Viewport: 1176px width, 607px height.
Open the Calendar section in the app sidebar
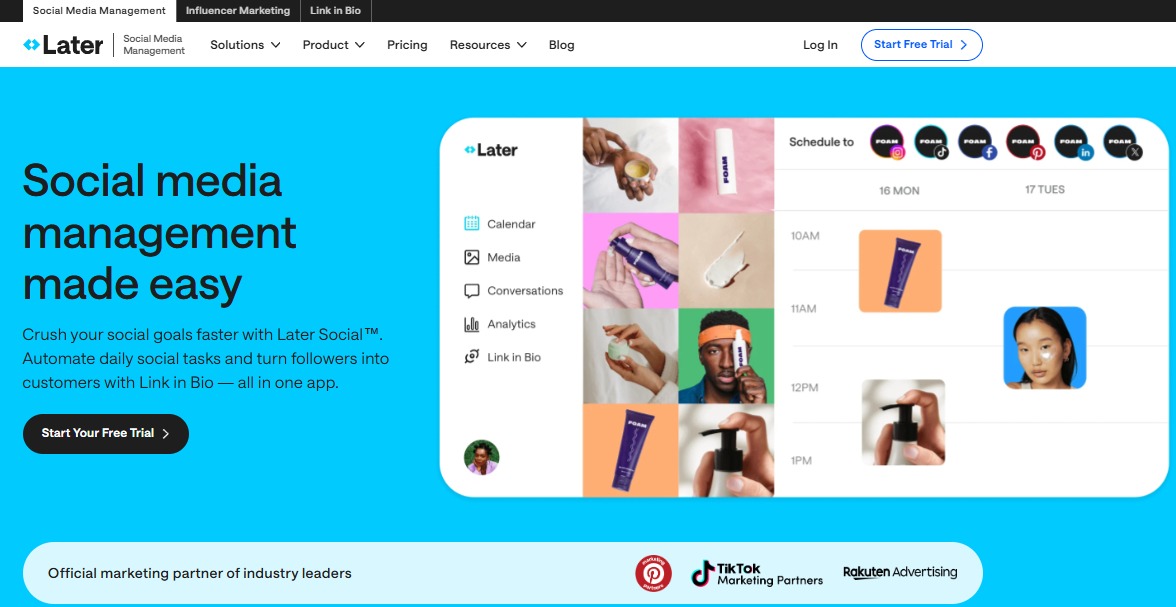506,223
